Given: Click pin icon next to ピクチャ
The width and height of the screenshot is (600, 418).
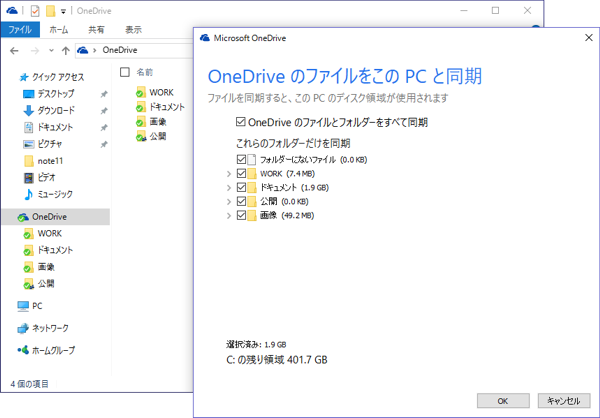Looking at the screenshot, I should click(x=104, y=145).
